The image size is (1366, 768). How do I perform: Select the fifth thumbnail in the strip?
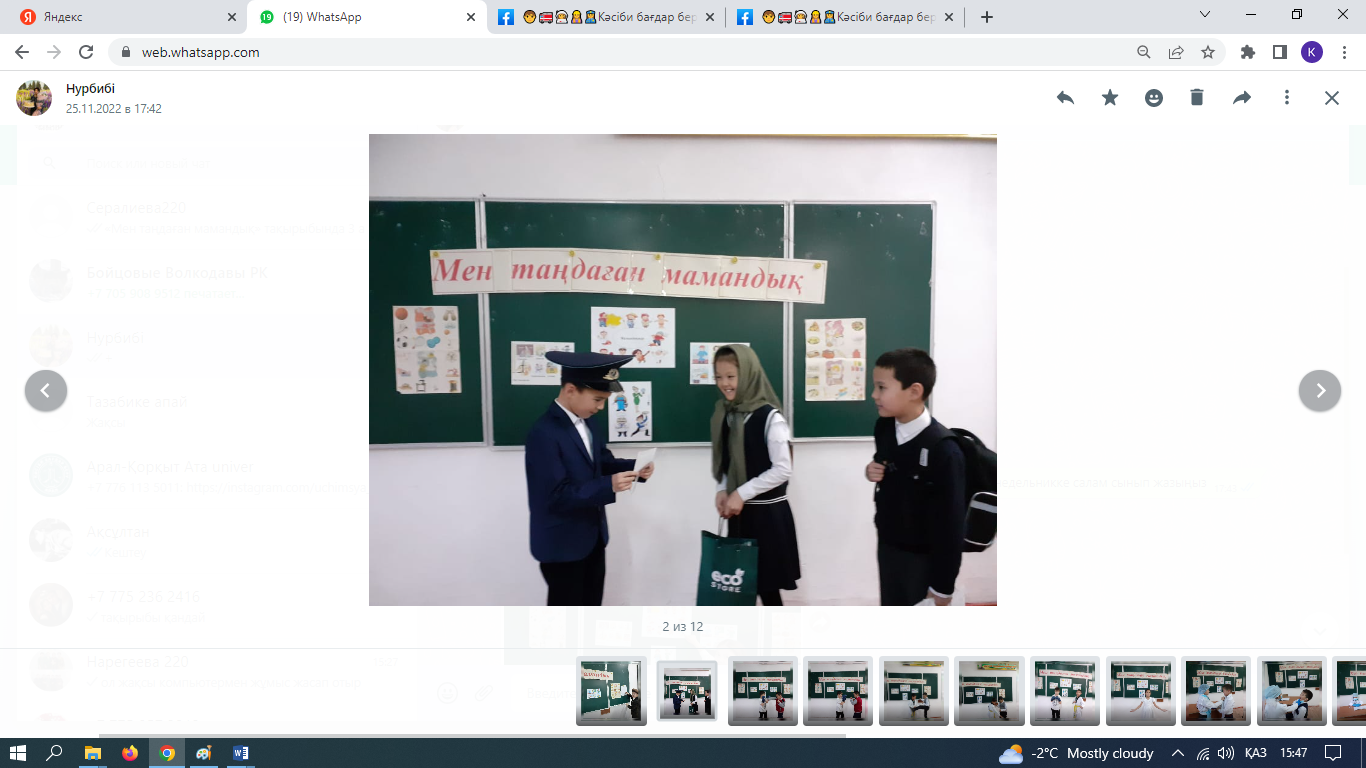(x=914, y=691)
